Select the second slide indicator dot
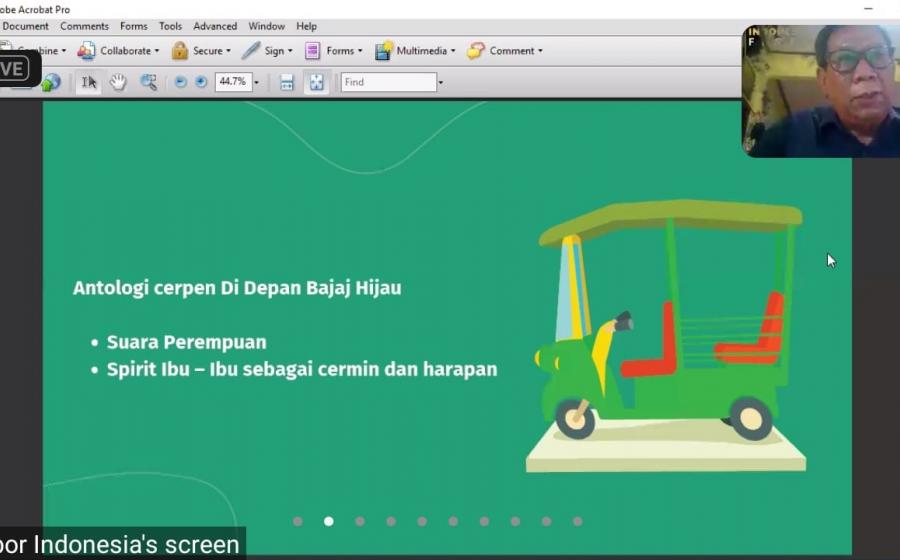Screen dimensions: 900x560 (x=329, y=521)
